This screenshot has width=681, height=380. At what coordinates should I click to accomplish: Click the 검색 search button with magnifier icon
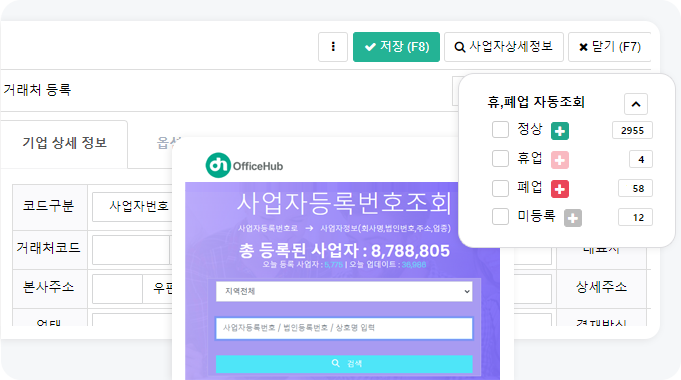tap(344, 363)
